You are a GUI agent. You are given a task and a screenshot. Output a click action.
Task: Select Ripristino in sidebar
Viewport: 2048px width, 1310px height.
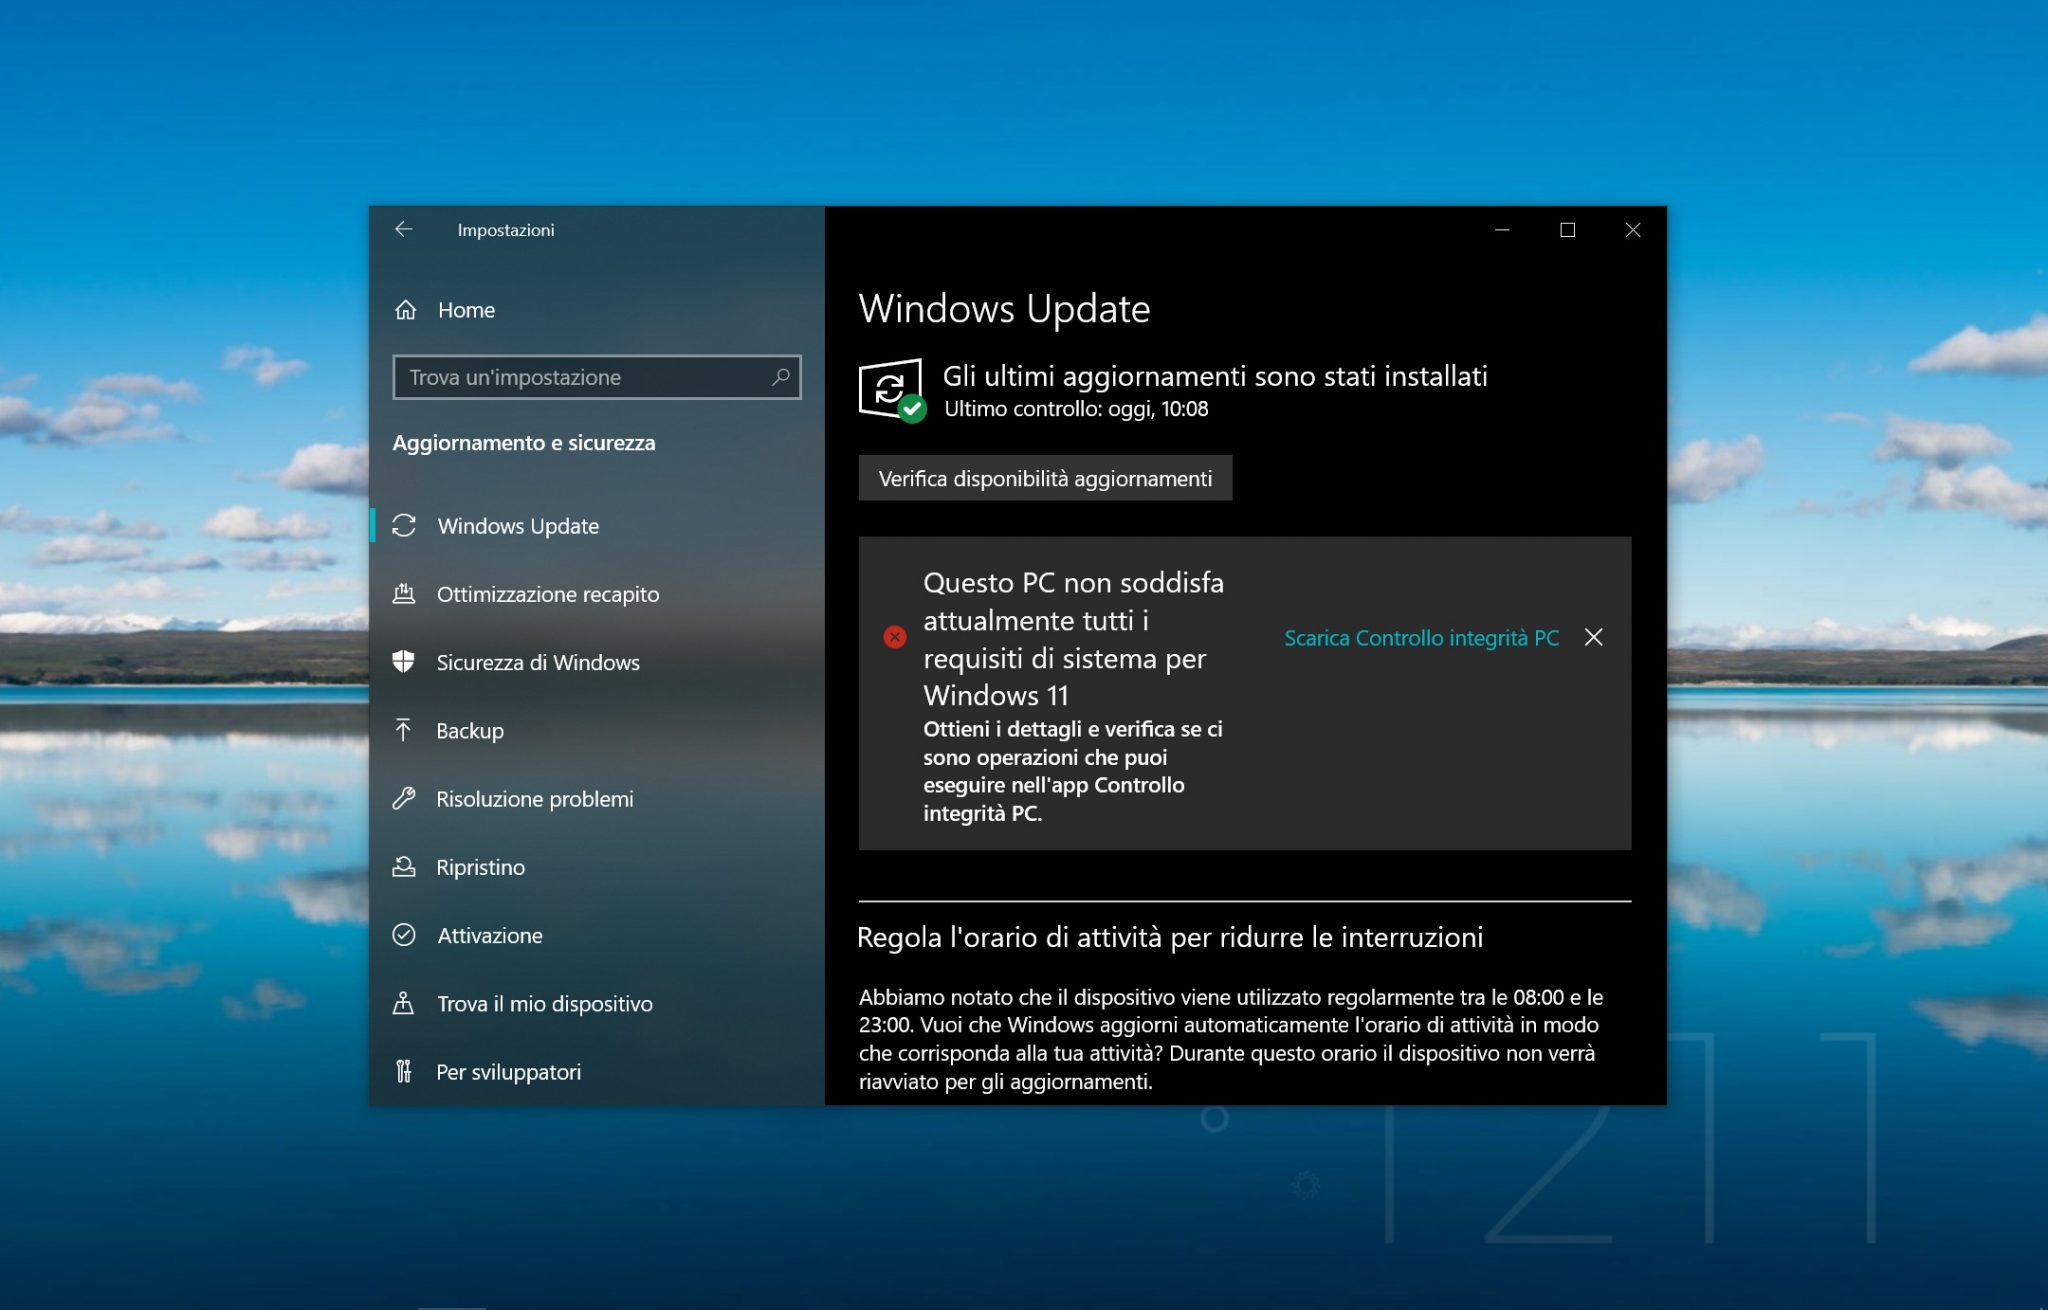(597, 867)
